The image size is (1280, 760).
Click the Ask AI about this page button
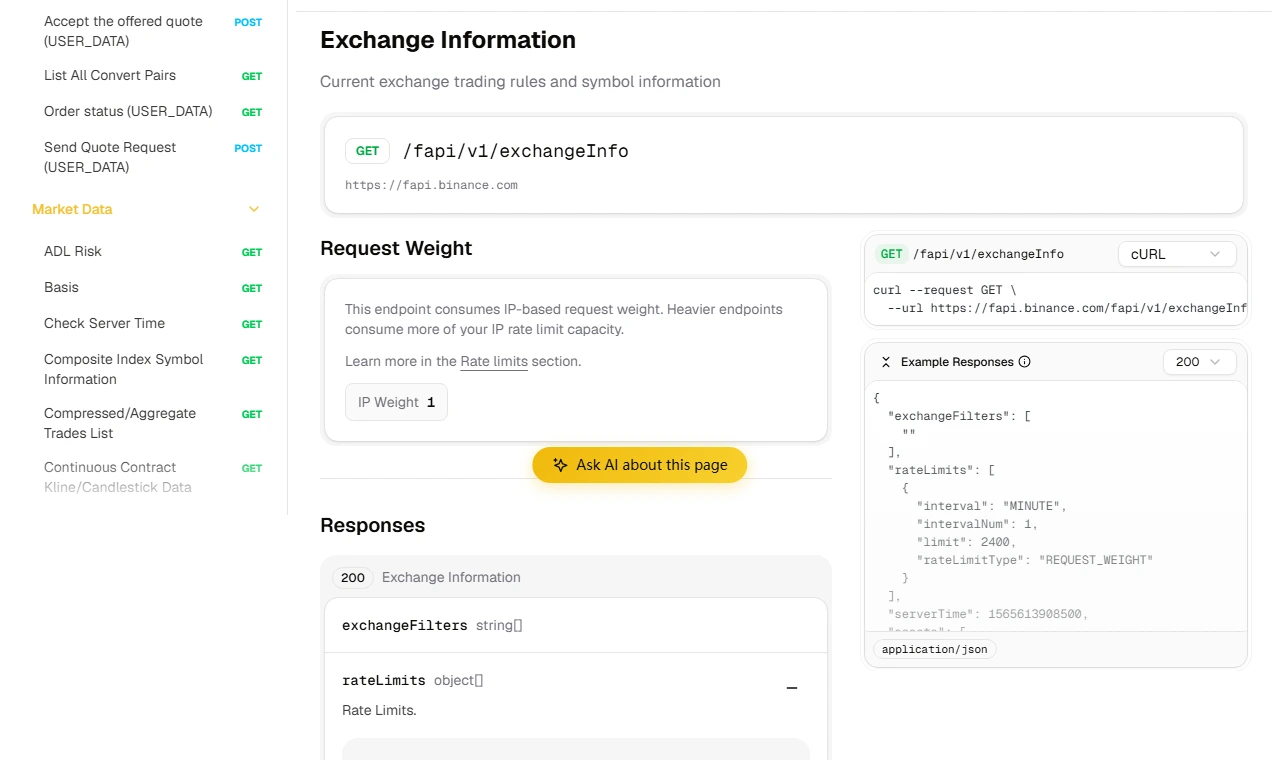tap(640, 465)
